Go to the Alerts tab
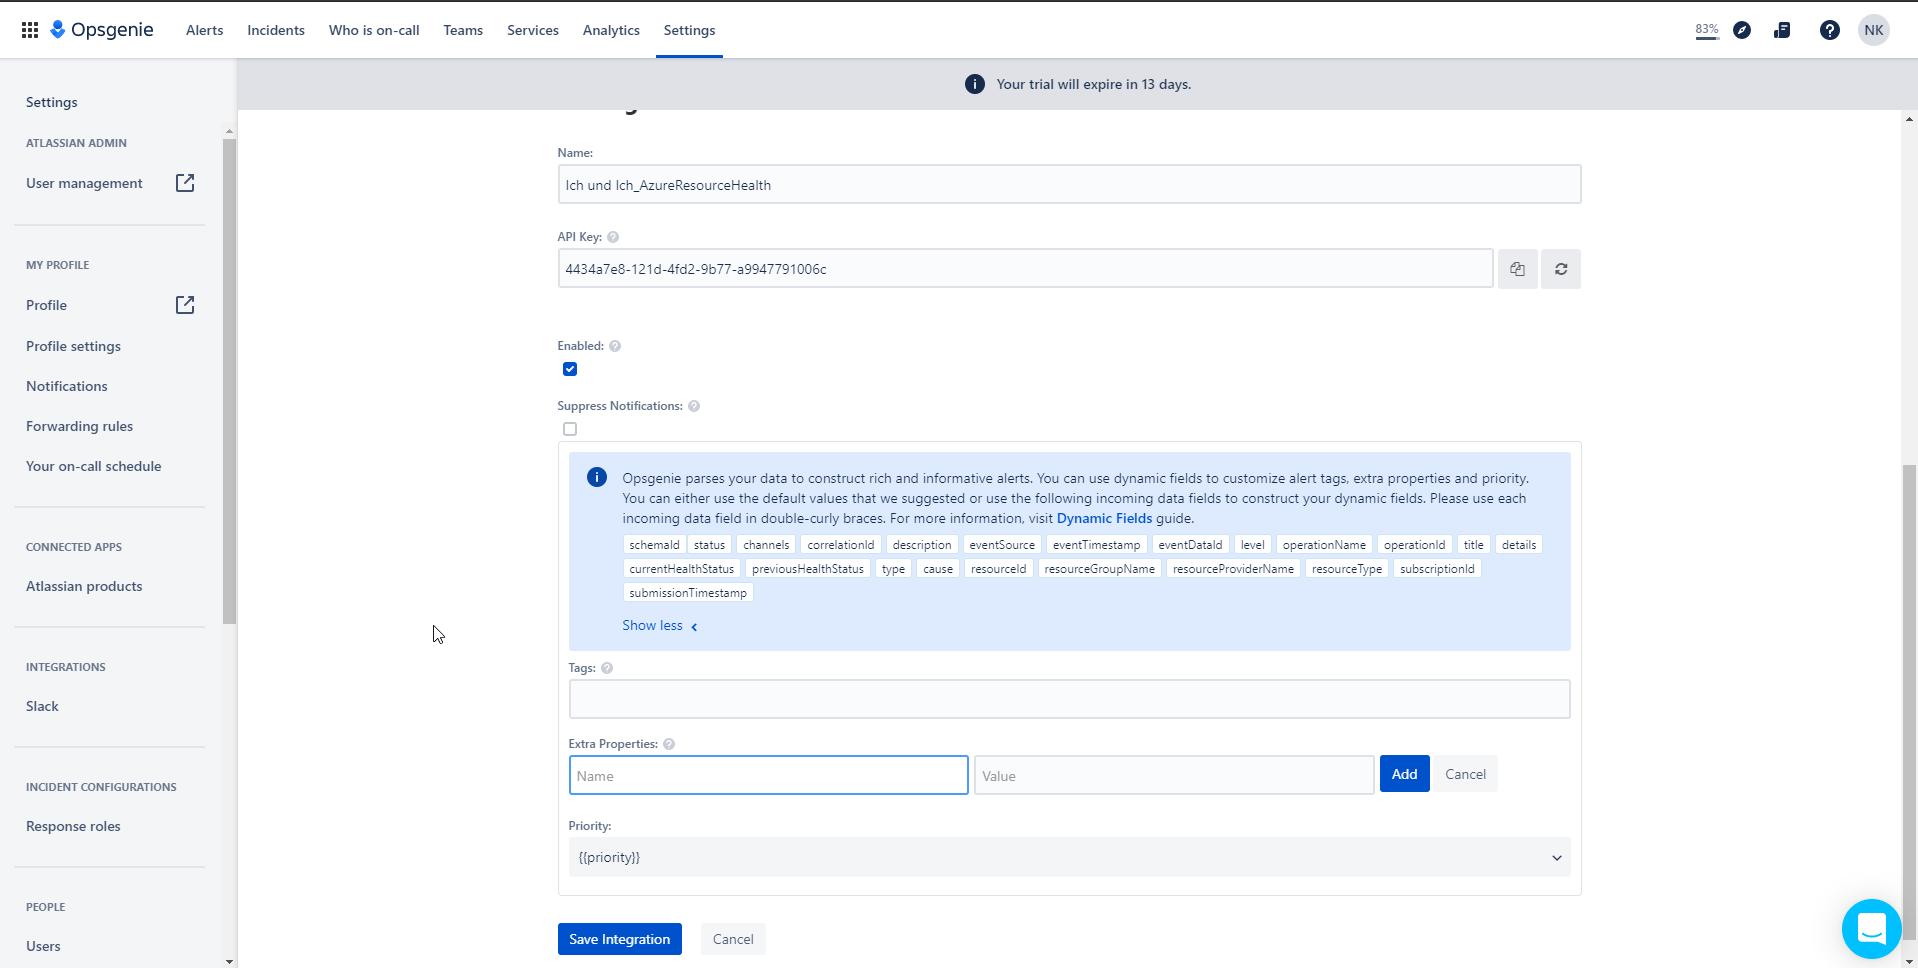This screenshot has width=1918, height=968. [204, 30]
